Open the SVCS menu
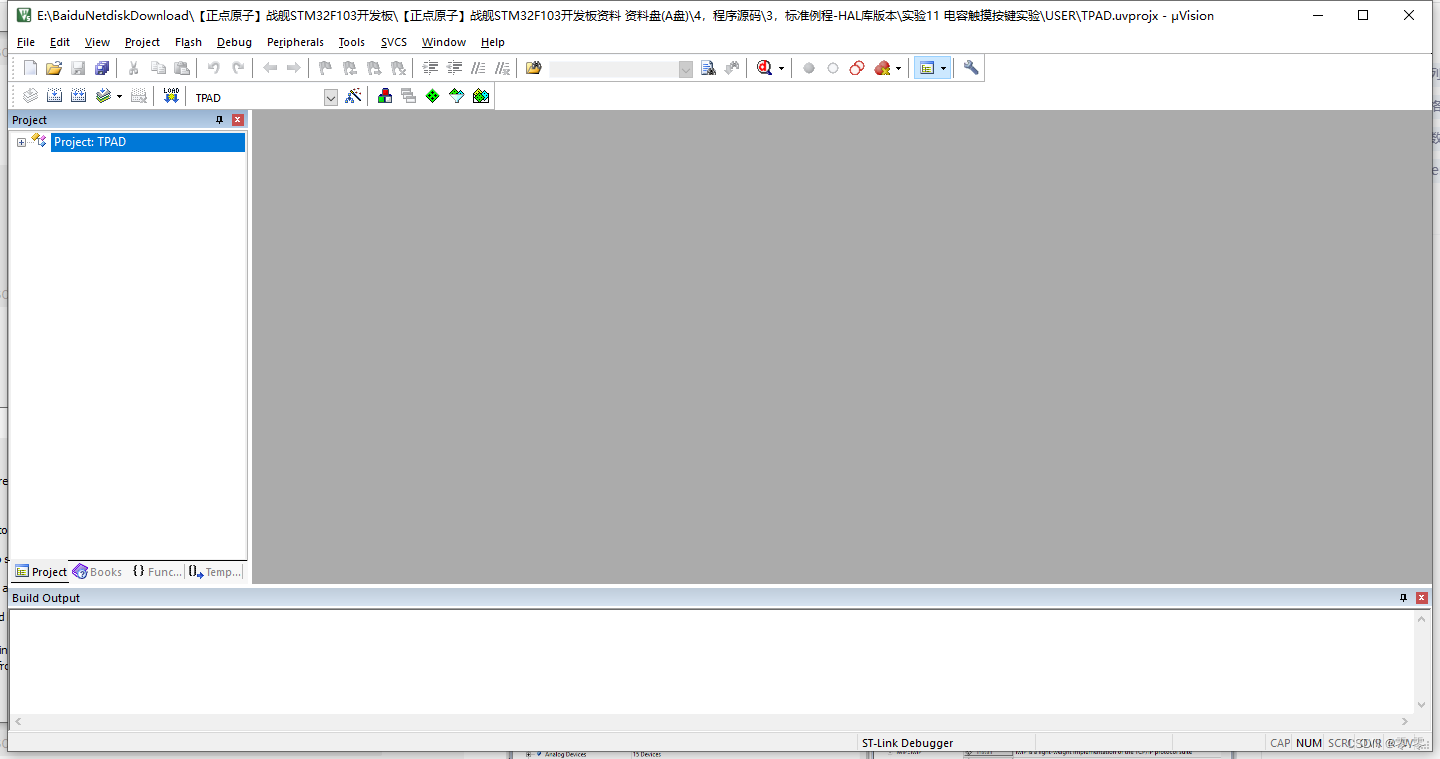The height and width of the screenshot is (759, 1440). (x=394, y=42)
